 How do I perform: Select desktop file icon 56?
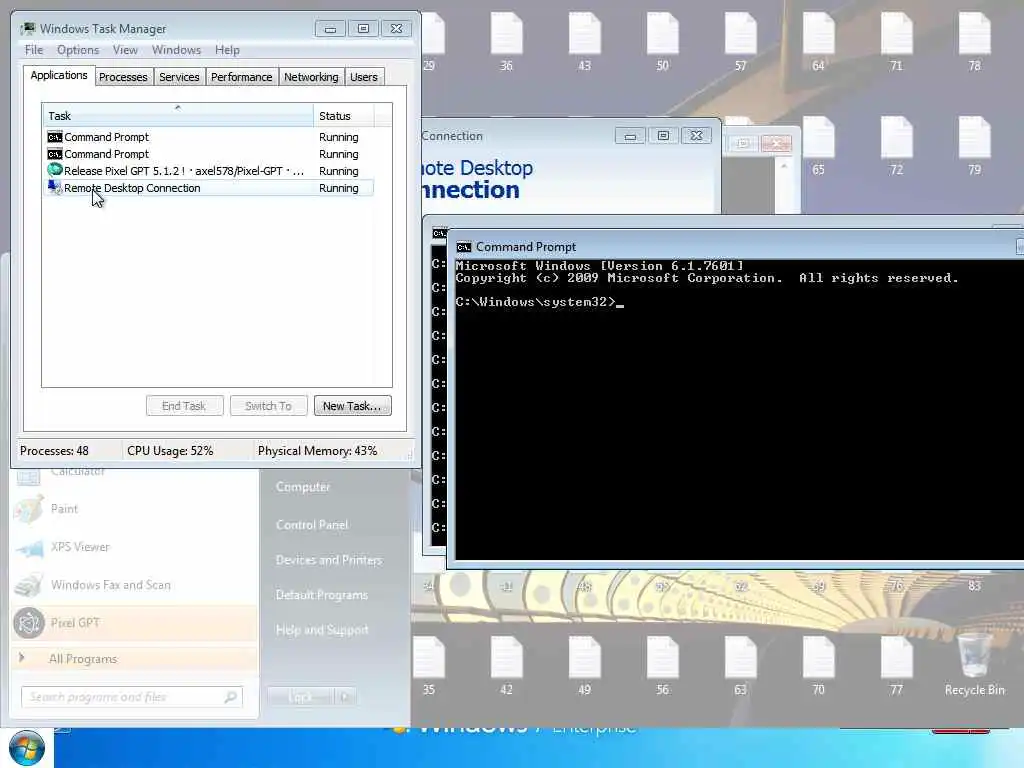[x=662, y=658]
